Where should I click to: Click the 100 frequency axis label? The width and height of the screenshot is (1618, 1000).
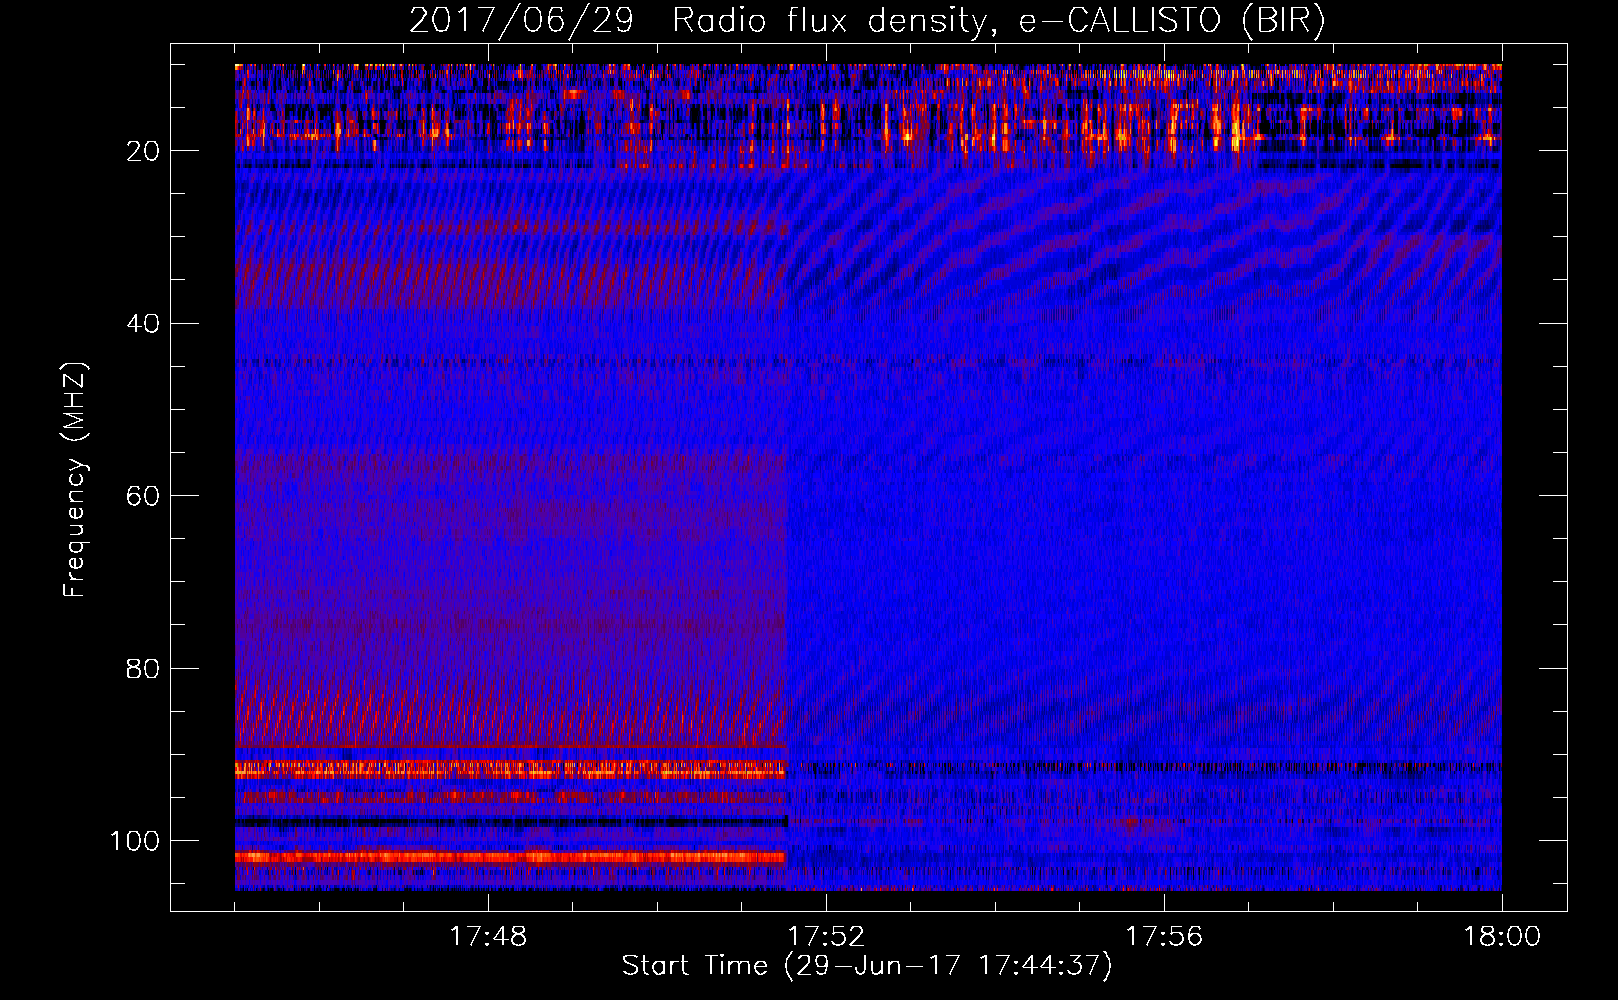point(135,841)
